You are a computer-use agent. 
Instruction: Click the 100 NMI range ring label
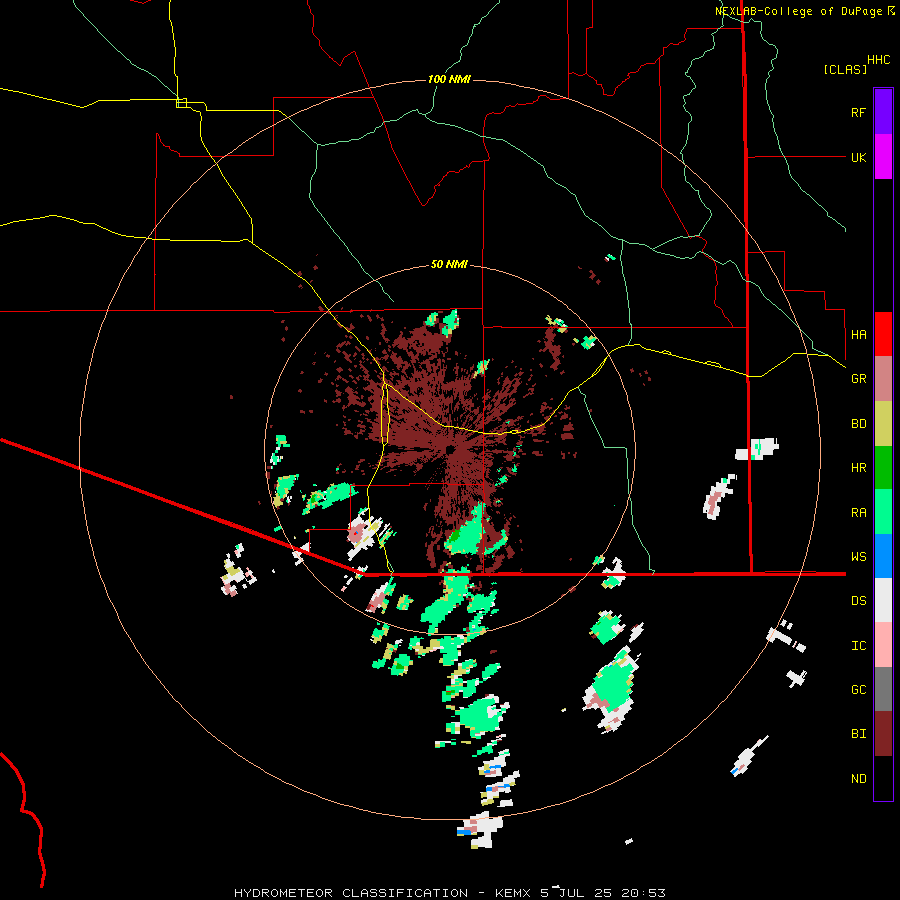click(x=449, y=79)
